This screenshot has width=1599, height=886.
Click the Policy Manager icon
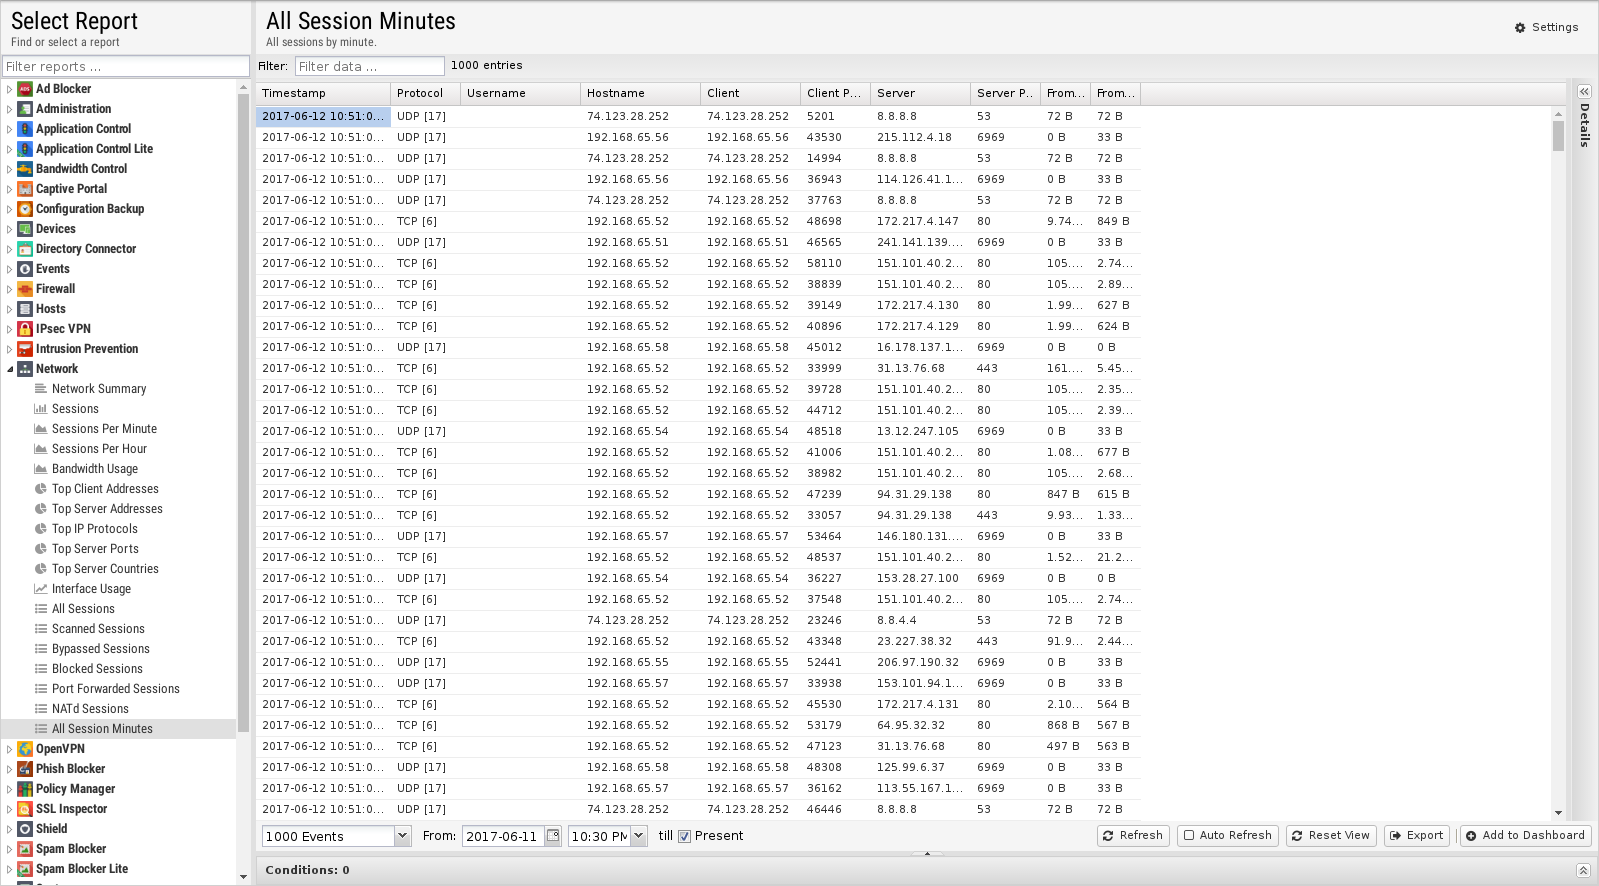coord(25,789)
